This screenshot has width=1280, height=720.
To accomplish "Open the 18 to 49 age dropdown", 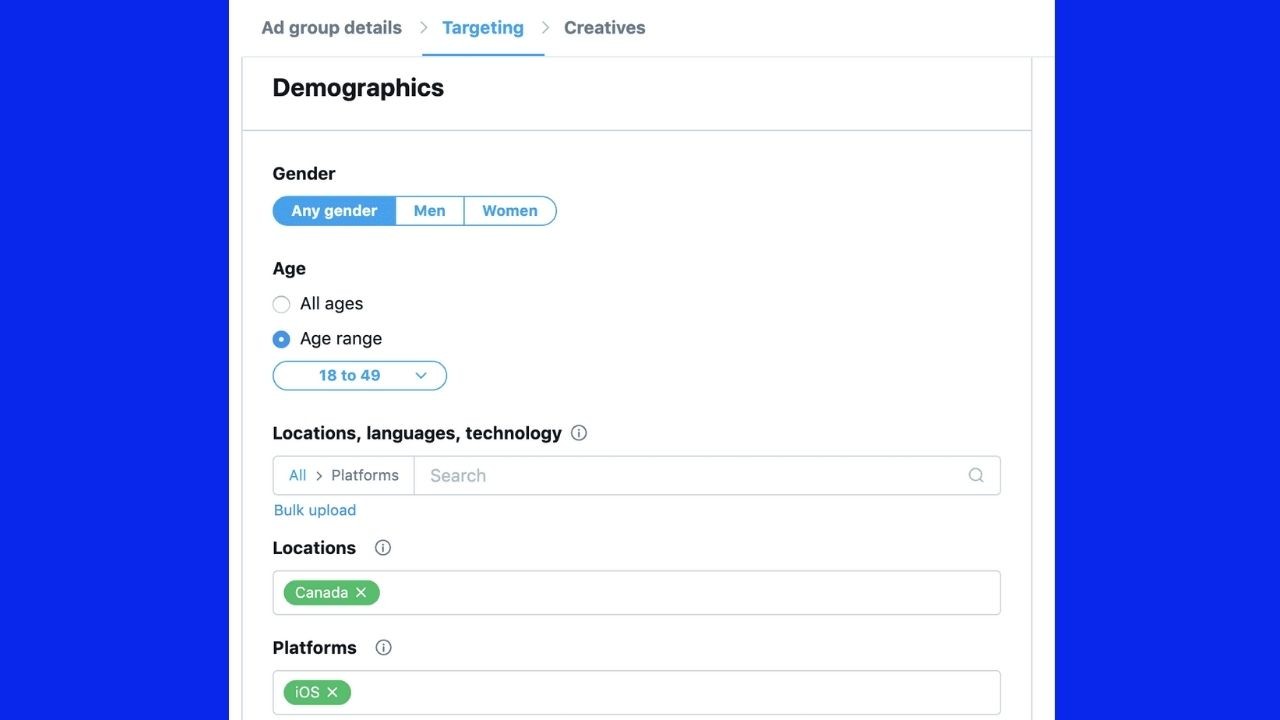I will [360, 376].
